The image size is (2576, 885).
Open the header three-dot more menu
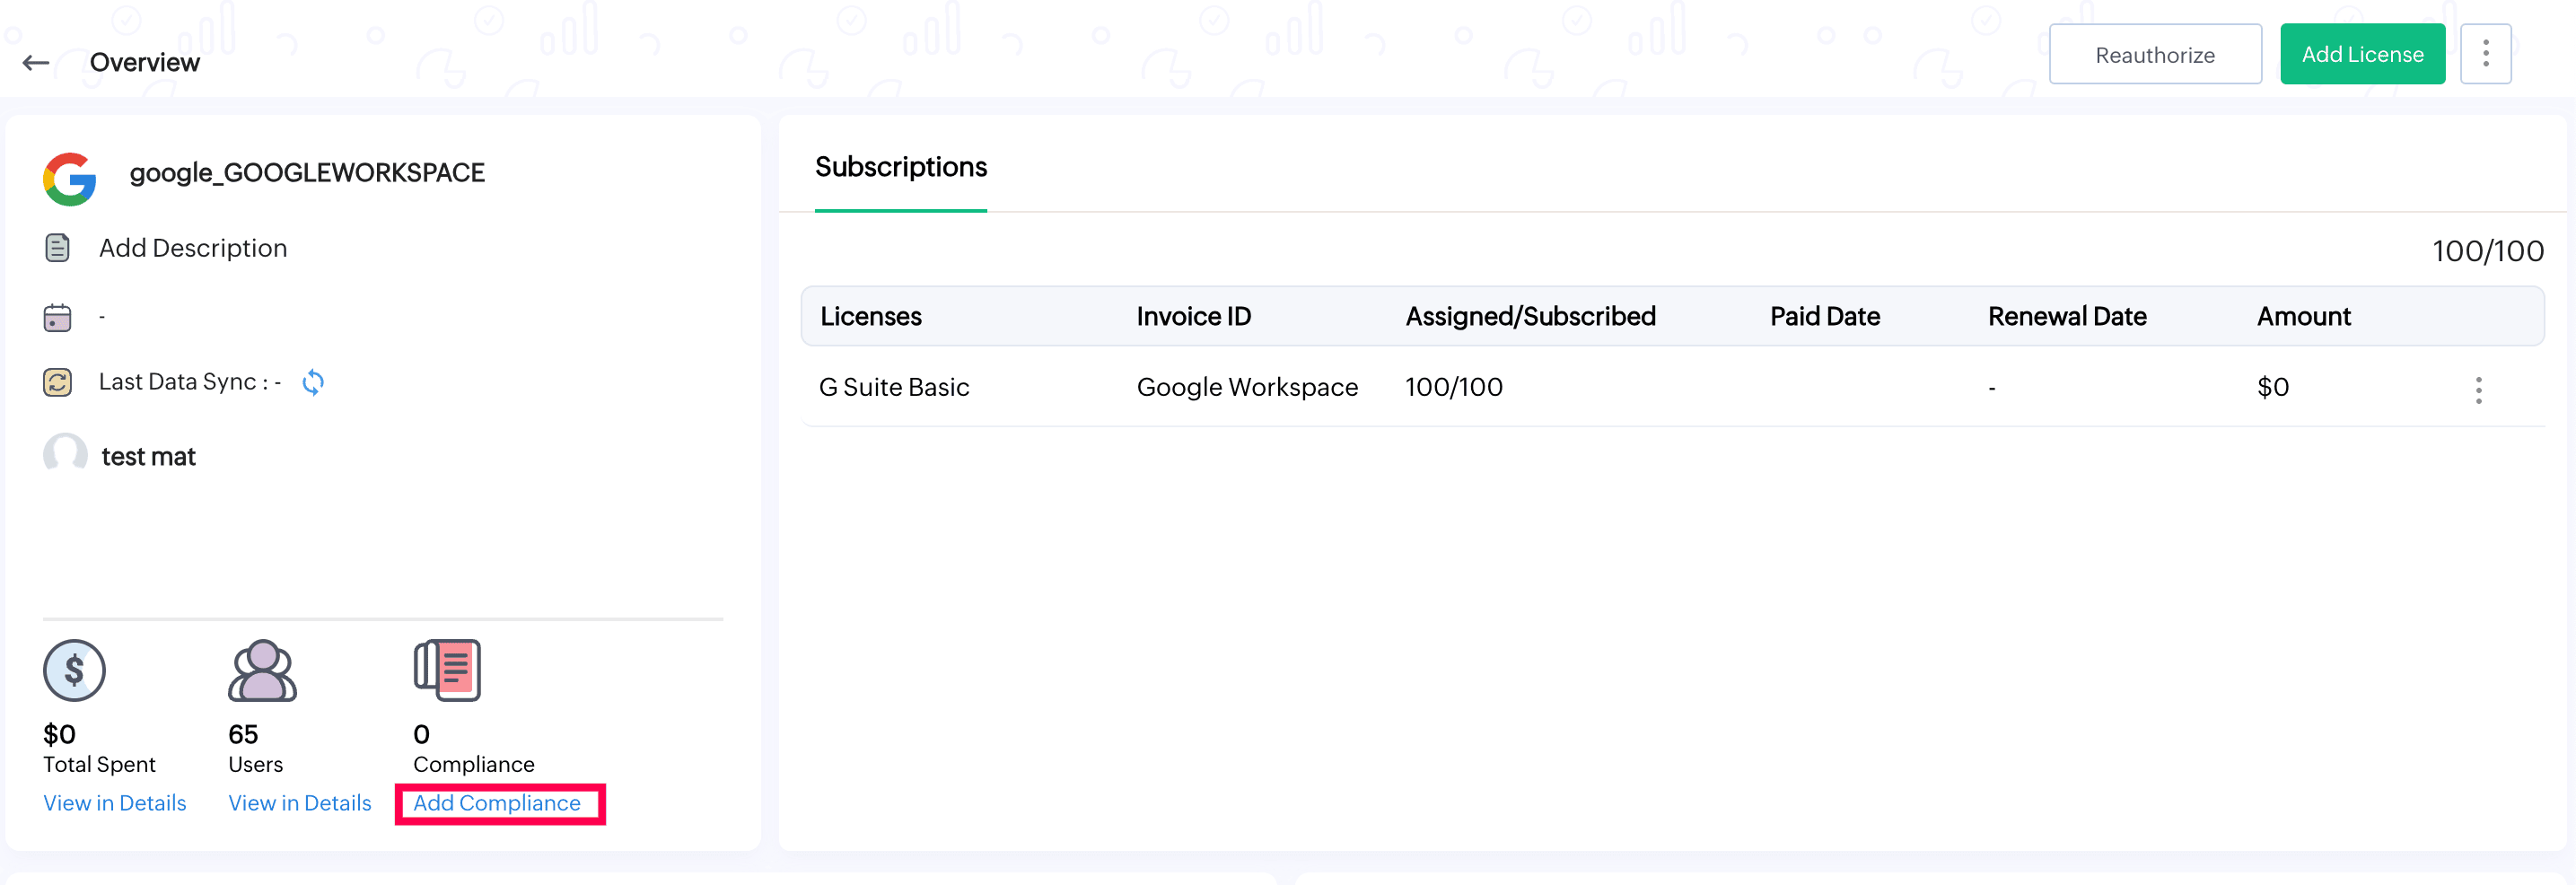pyautogui.click(x=2485, y=54)
